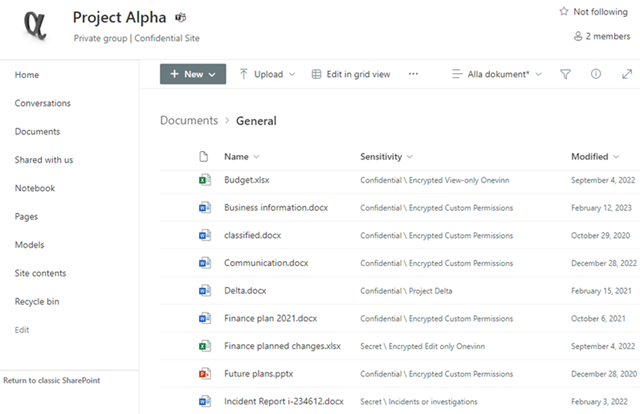Click the Project Alpha site logo
Viewport: 640px width, 414px height.
pyautogui.click(x=35, y=23)
